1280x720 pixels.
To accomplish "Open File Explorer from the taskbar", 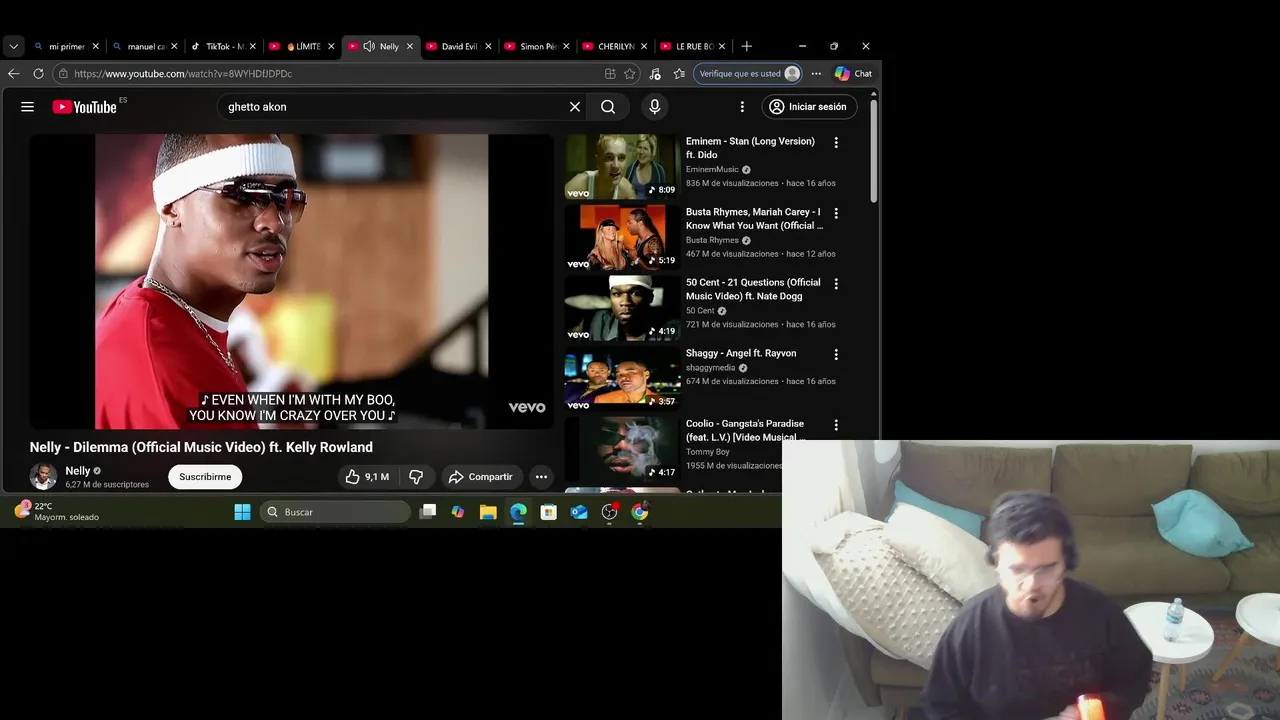I will coord(488,512).
